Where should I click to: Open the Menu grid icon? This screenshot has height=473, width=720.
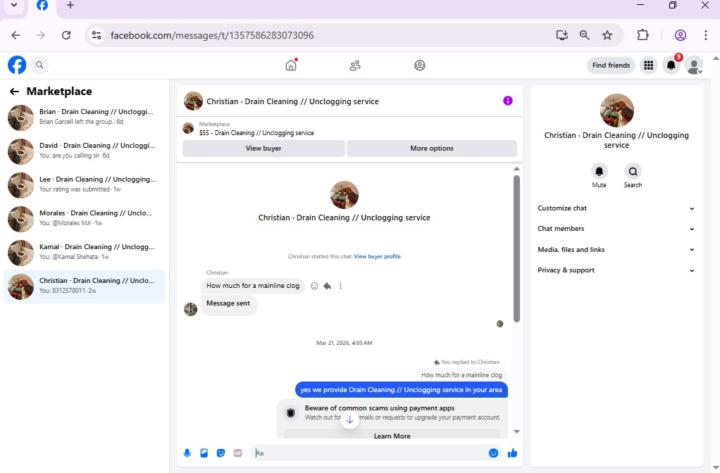point(648,65)
